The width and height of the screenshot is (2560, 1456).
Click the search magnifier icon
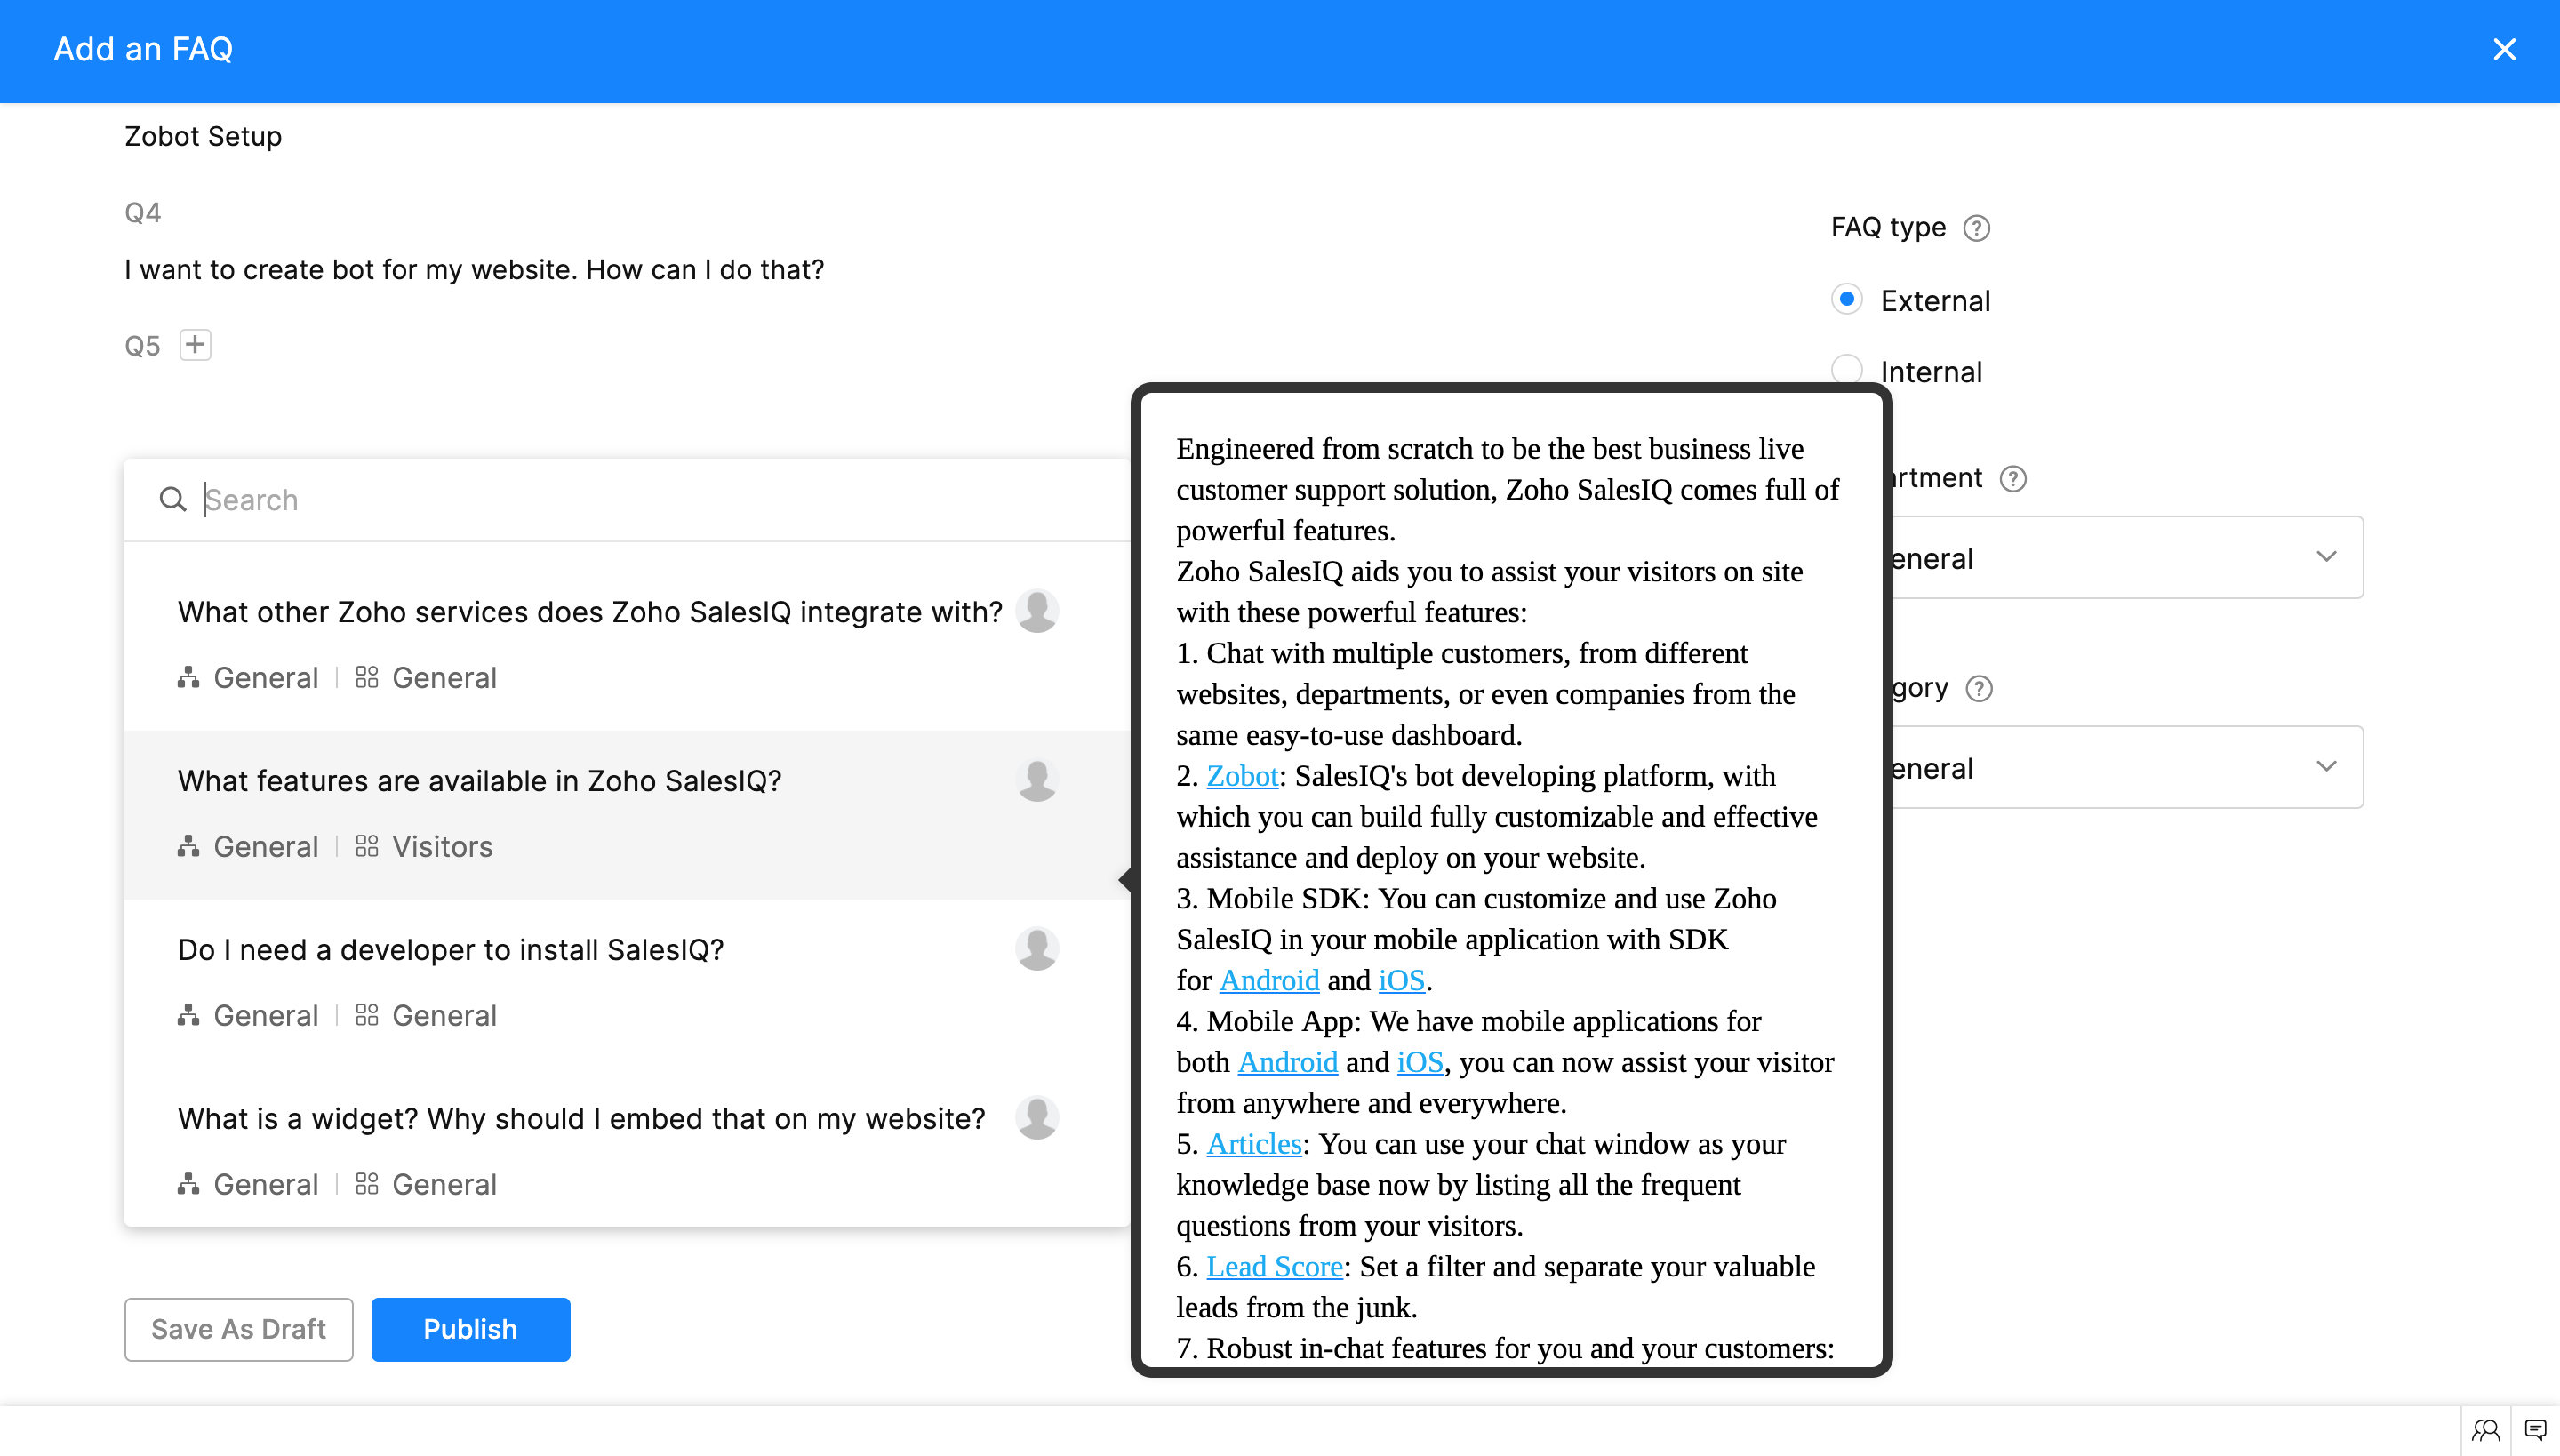173,499
